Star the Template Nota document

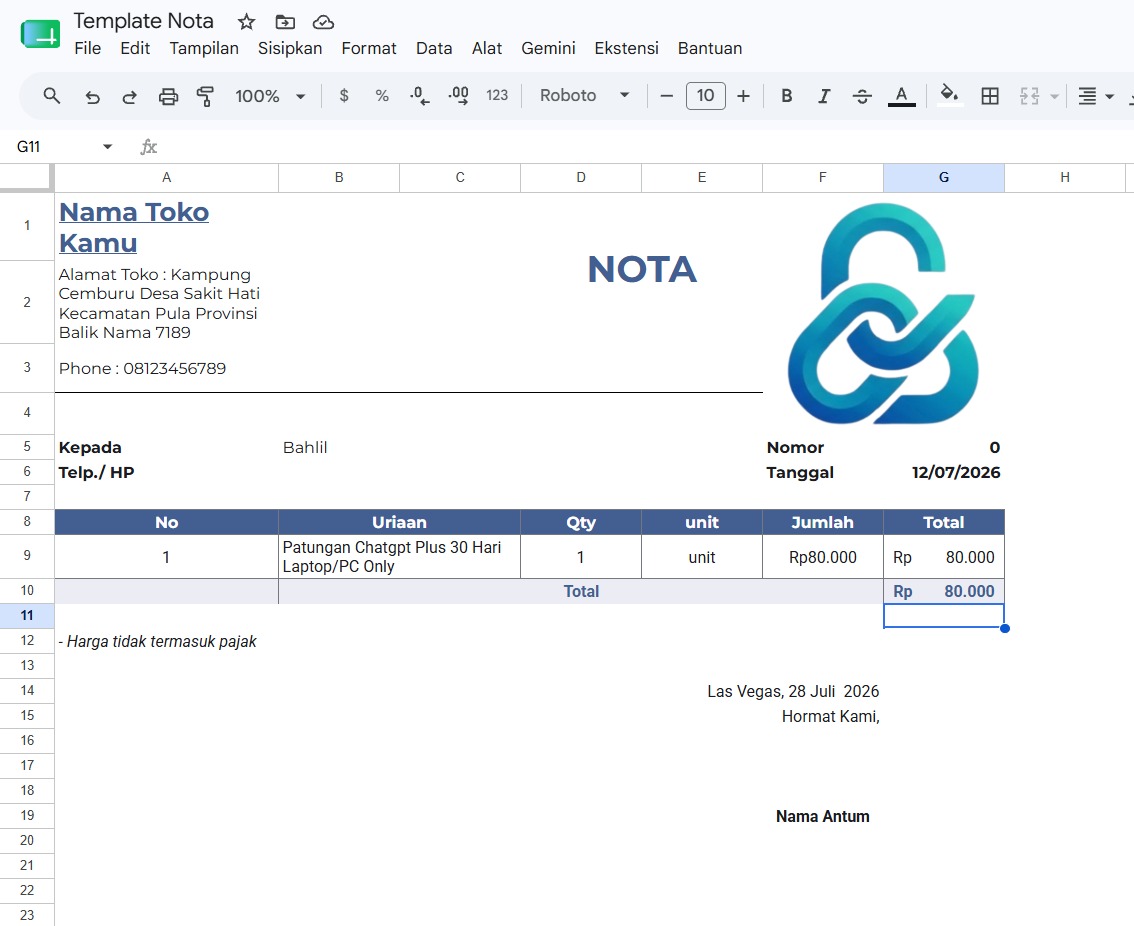coord(247,22)
